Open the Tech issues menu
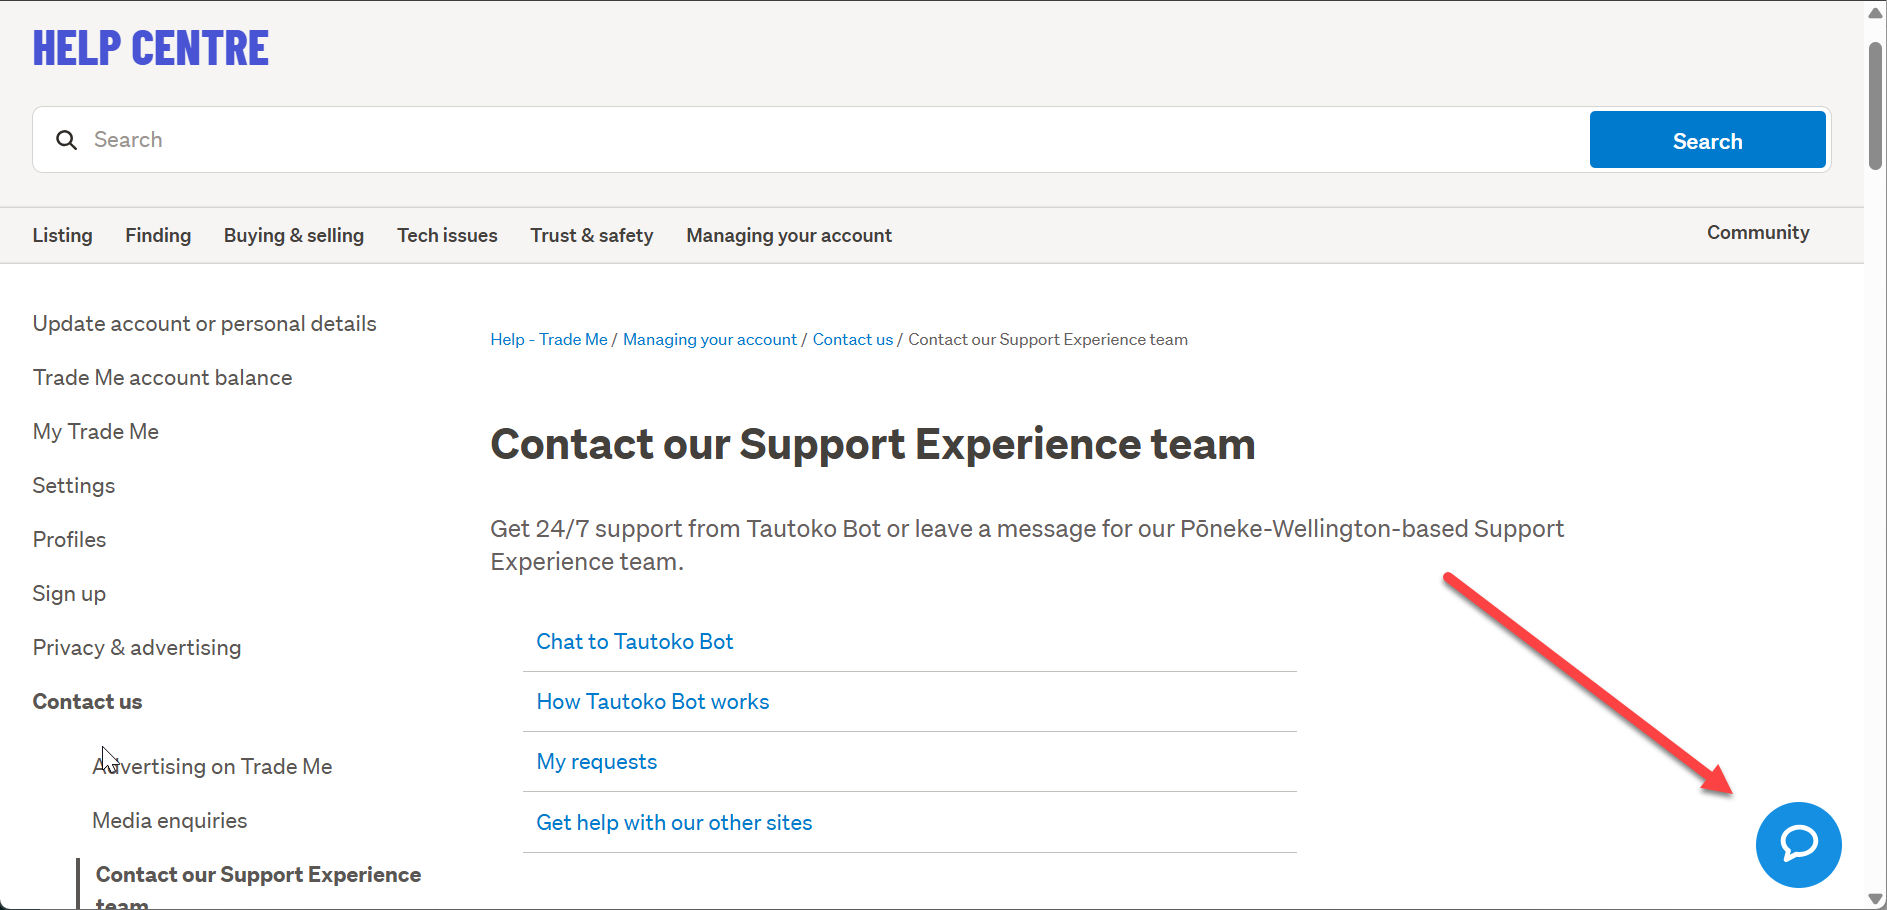 point(447,235)
